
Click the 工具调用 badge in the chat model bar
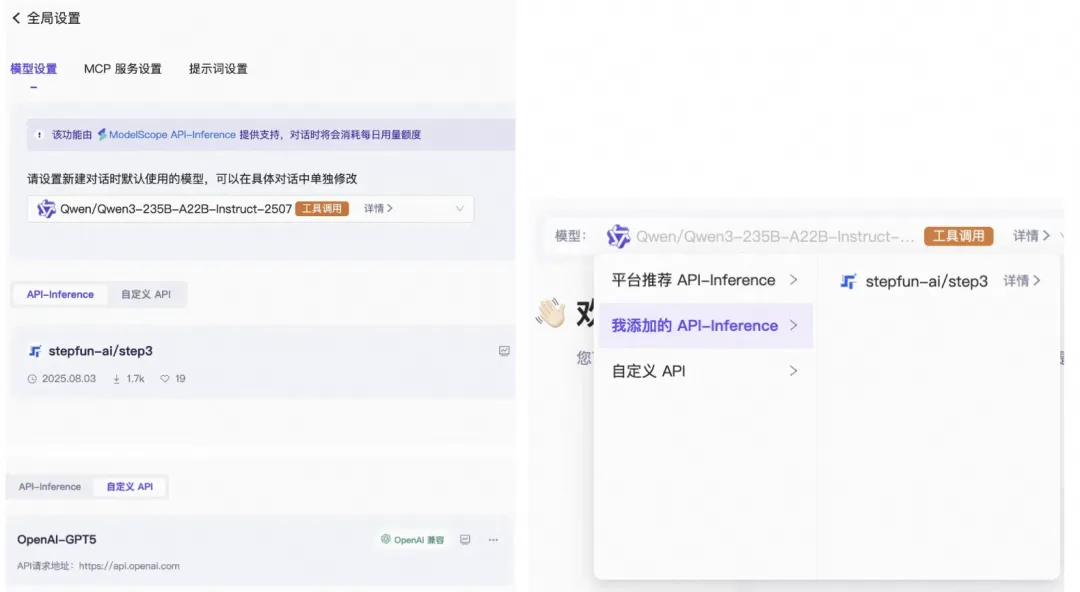(958, 236)
